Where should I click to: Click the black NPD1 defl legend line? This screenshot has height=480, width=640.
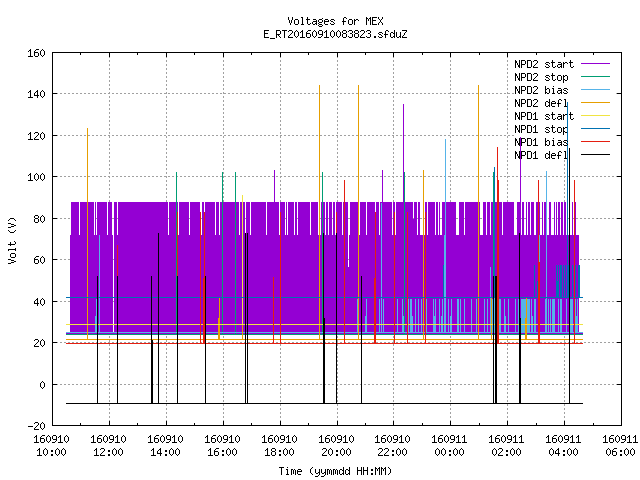[x=596, y=155]
